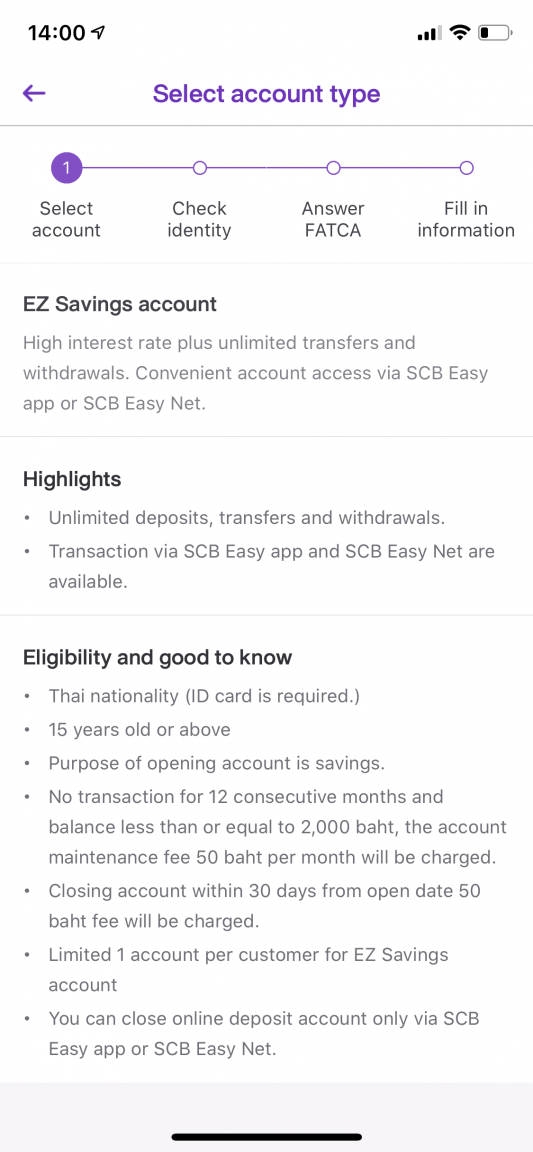The width and height of the screenshot is (533, 1152).
Task: Tap the purple back arrow
Action: pos(34,93)
